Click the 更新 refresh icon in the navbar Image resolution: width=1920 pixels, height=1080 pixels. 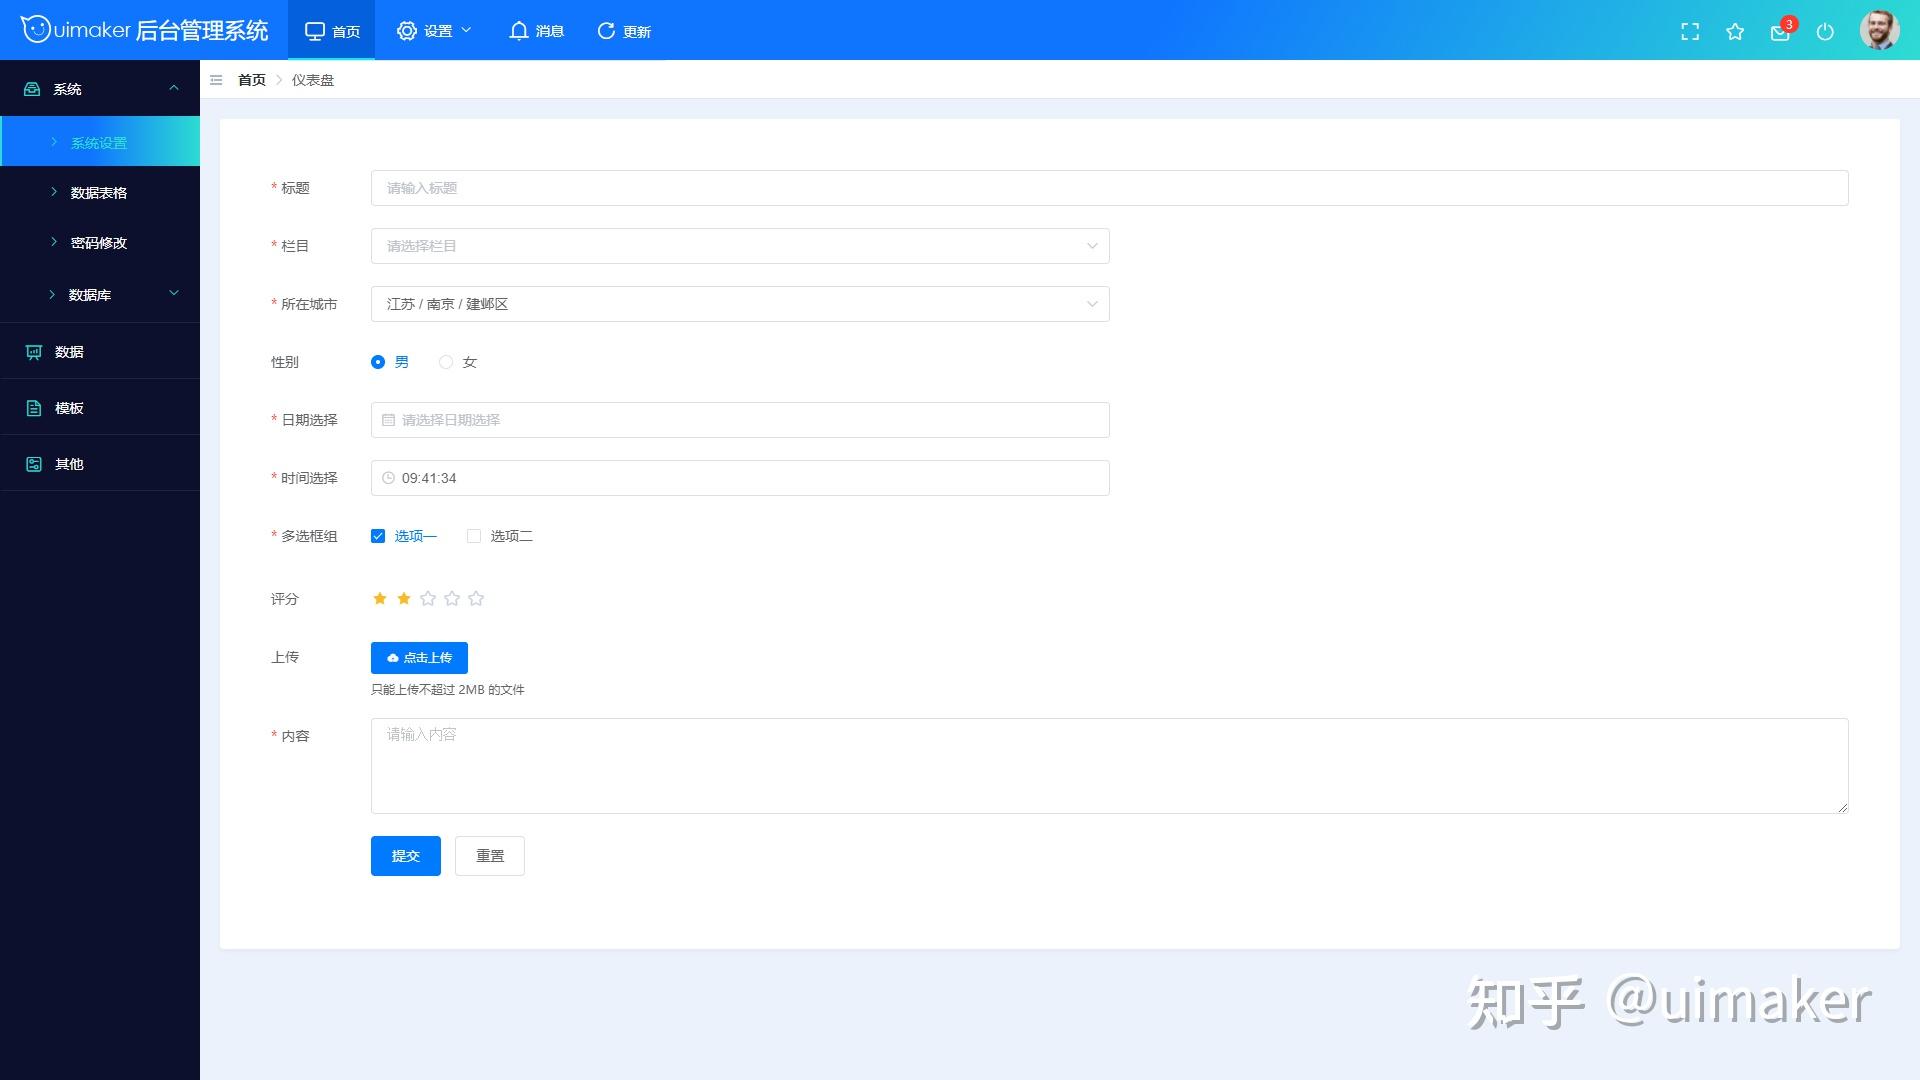[x=622, y=31]
